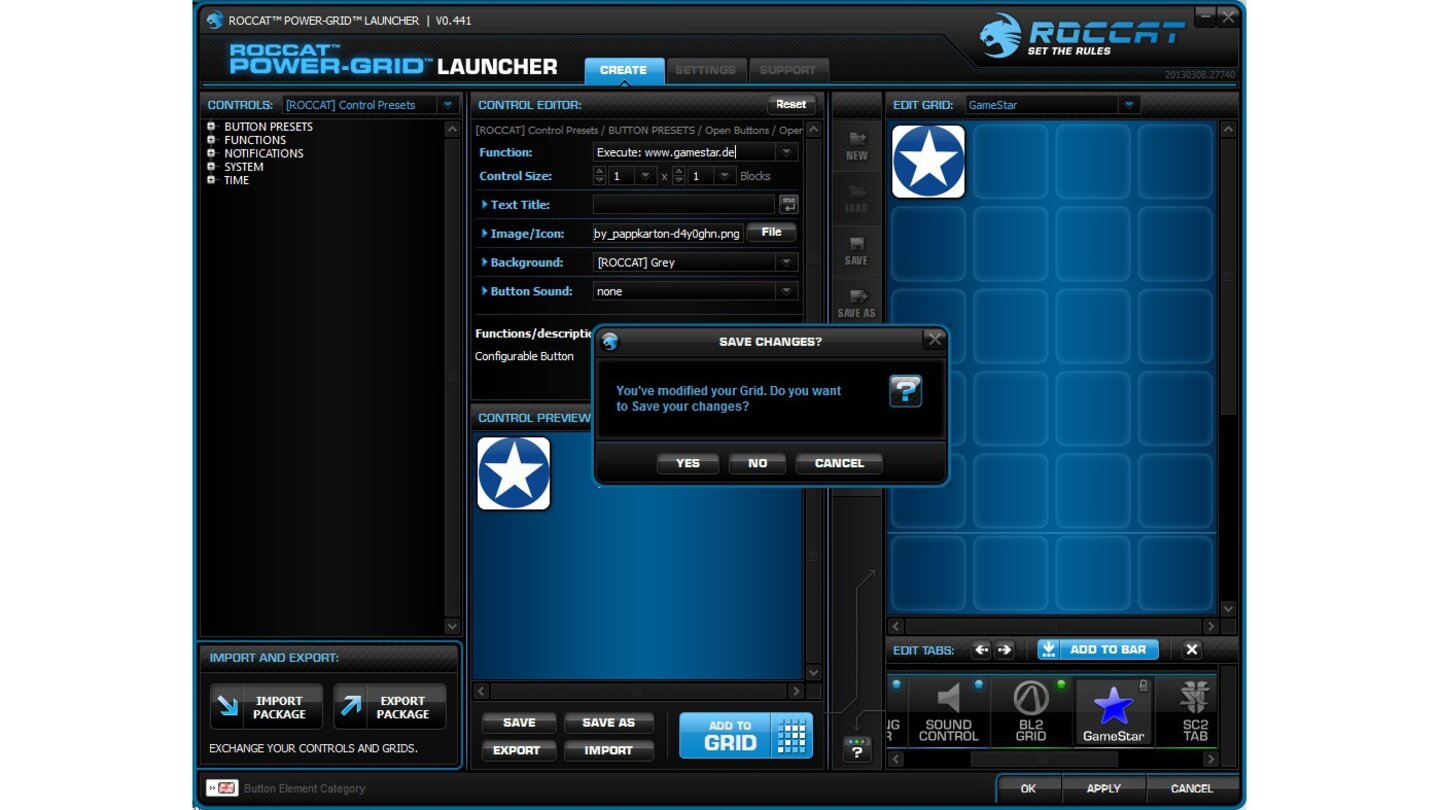Click the bottom CANCEL button next to APPLY

1192,788
